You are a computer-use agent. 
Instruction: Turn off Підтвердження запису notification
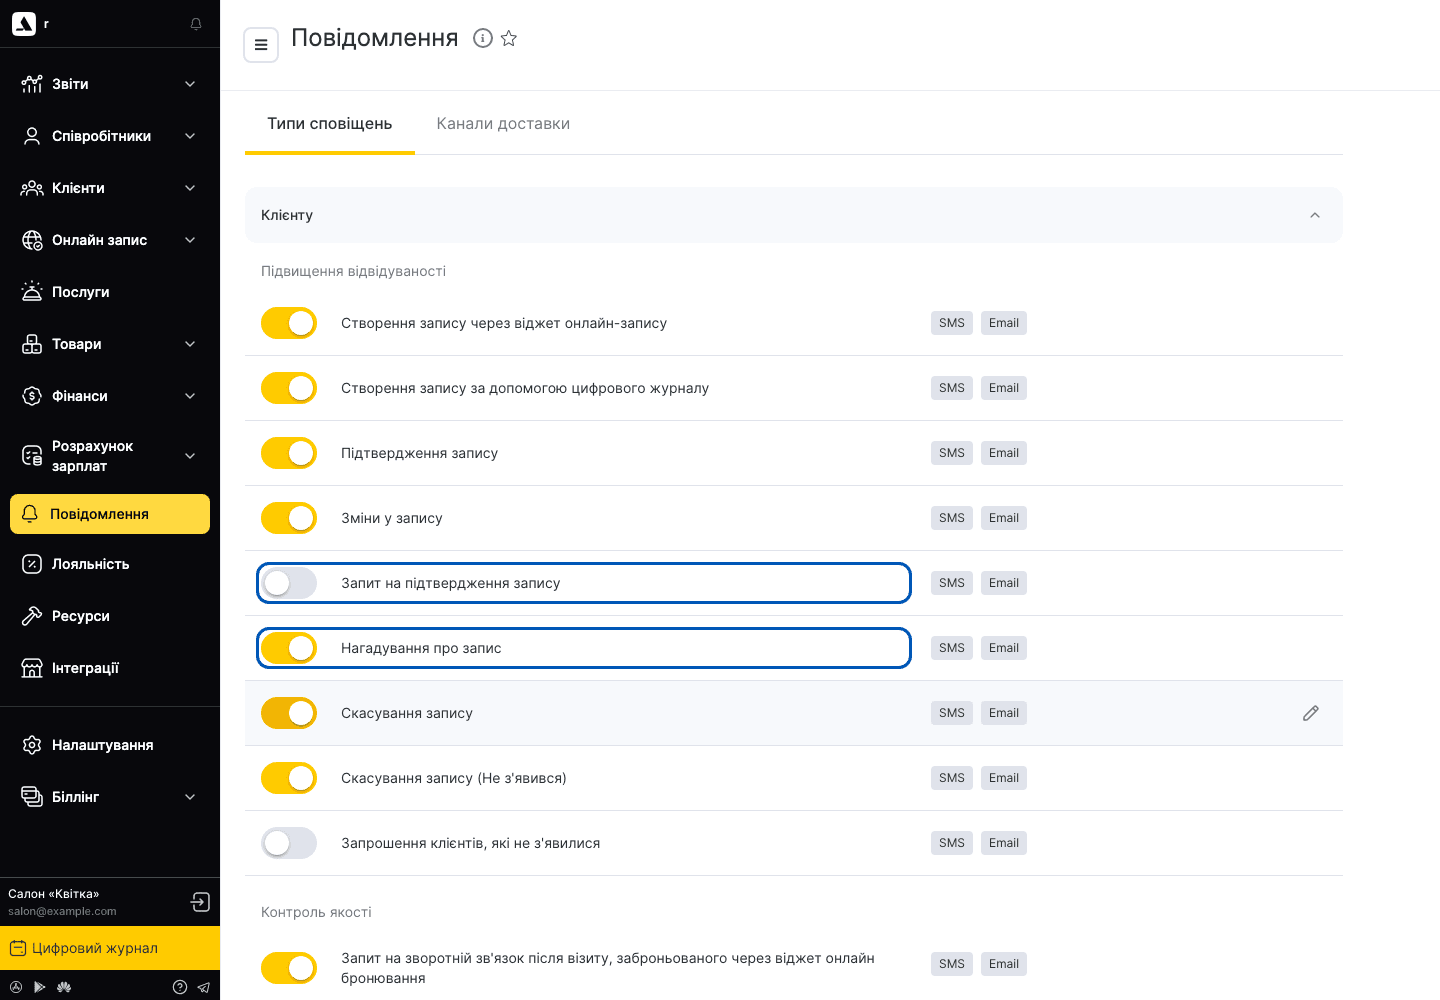click(x=289, y=453)
